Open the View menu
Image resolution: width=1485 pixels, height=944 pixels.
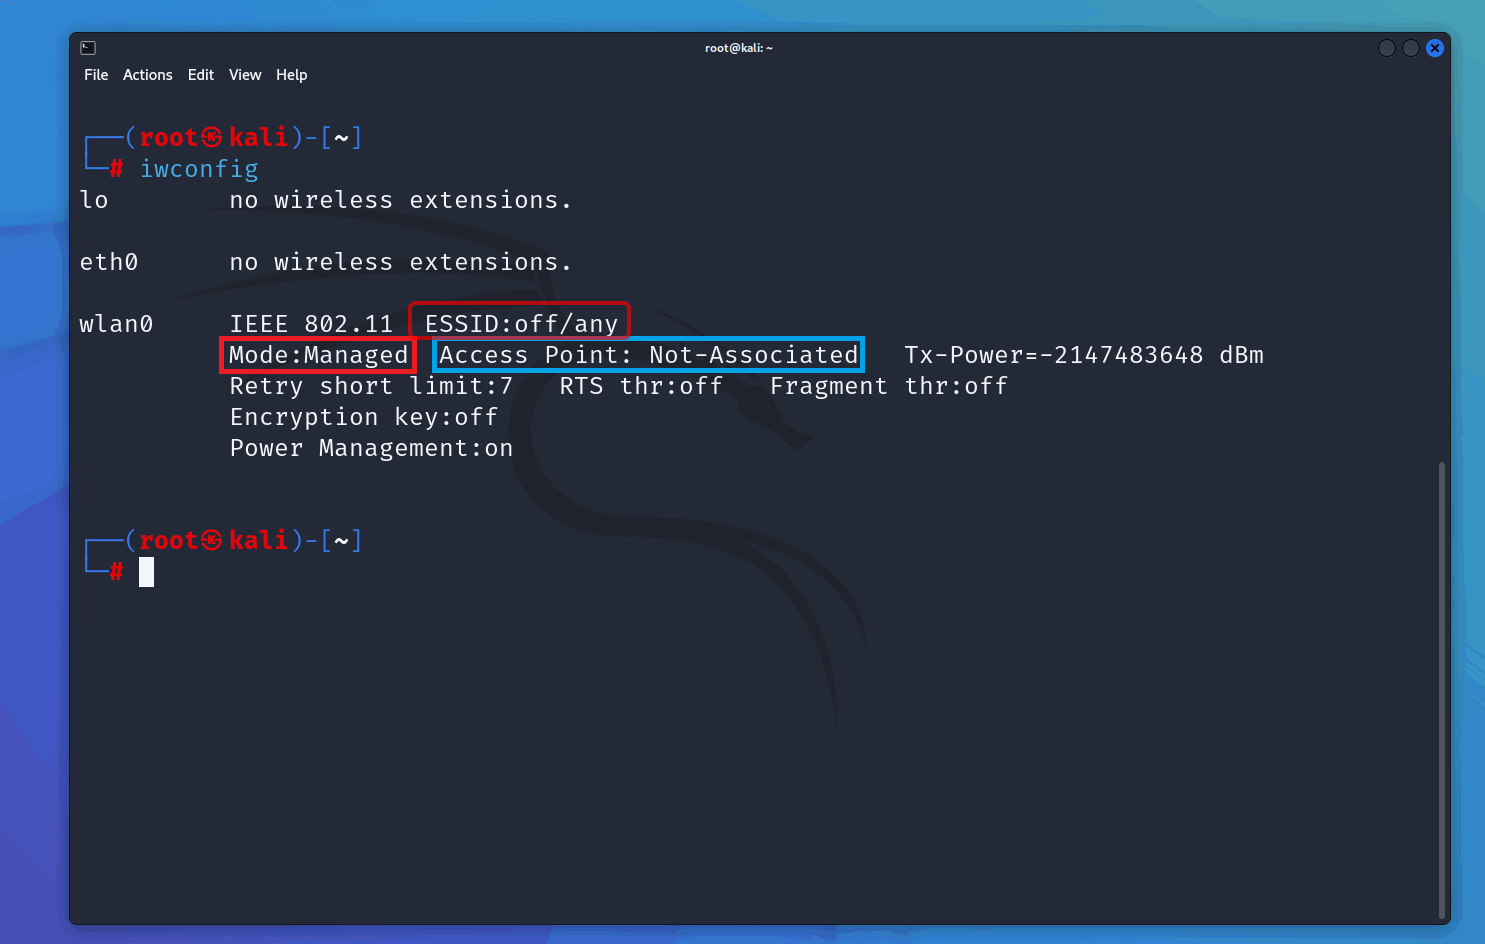click(x=245, y=74)
